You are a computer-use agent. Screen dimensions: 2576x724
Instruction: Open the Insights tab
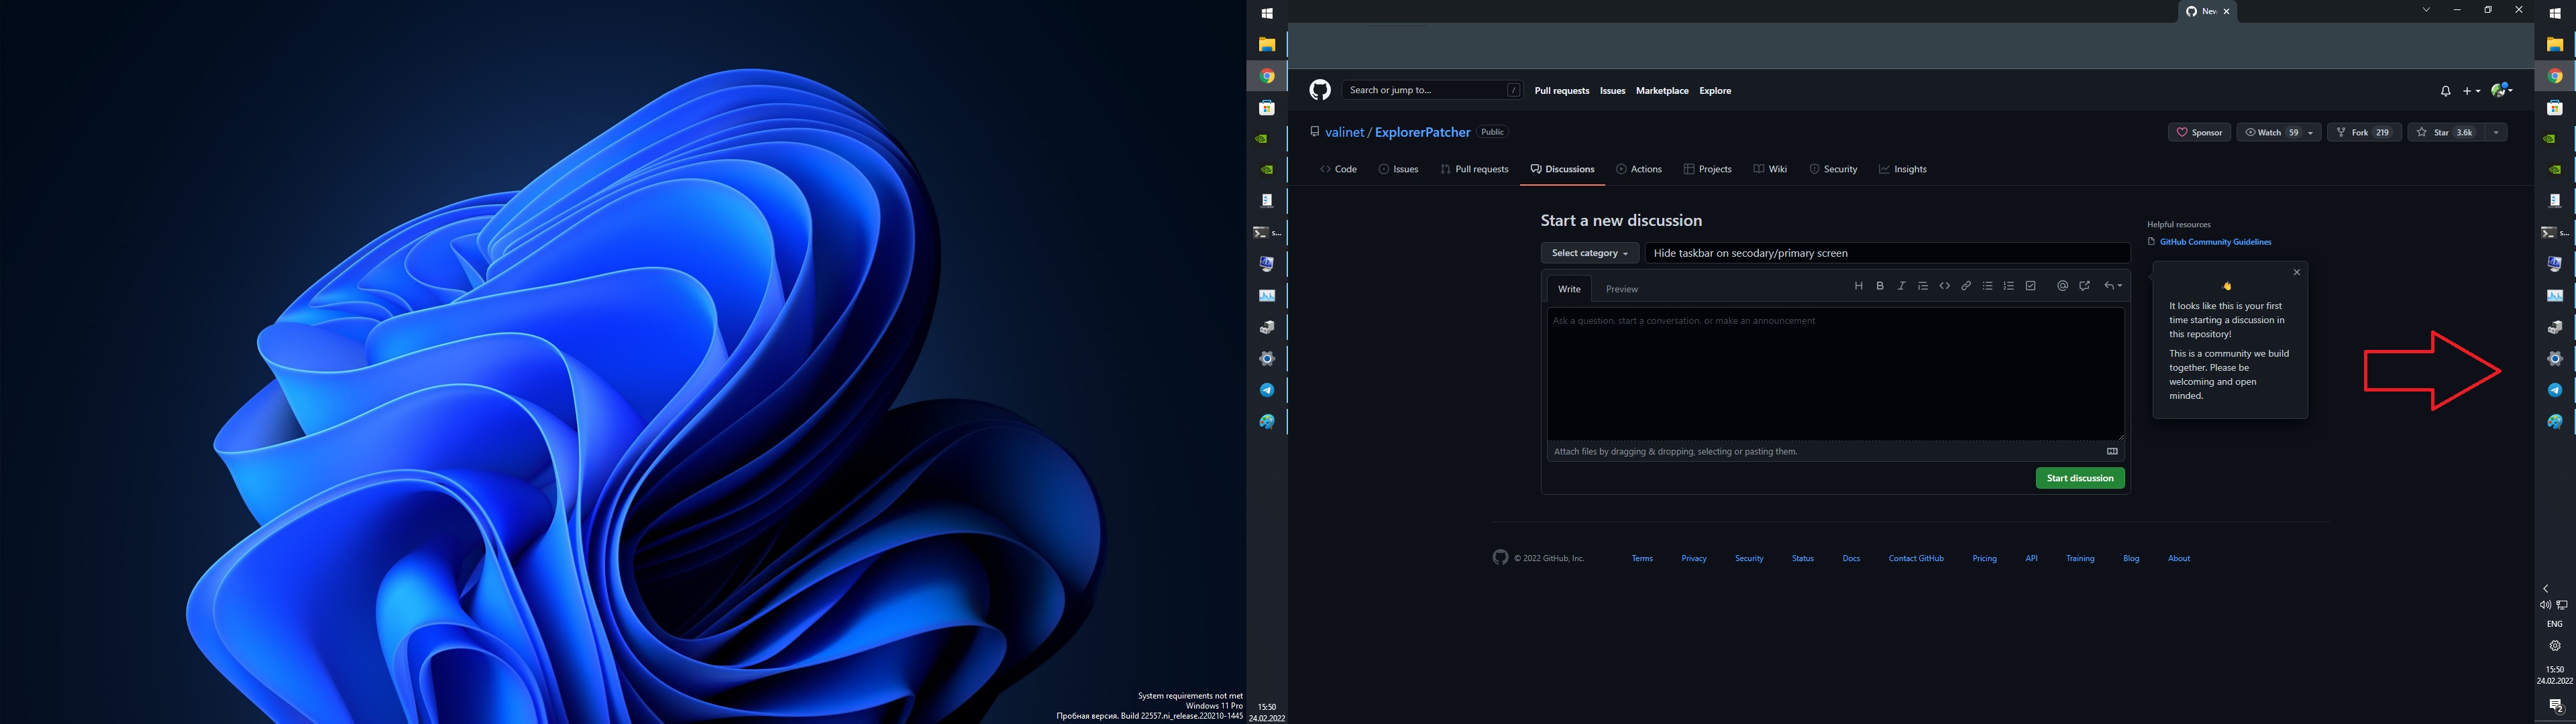(1902, 169)
